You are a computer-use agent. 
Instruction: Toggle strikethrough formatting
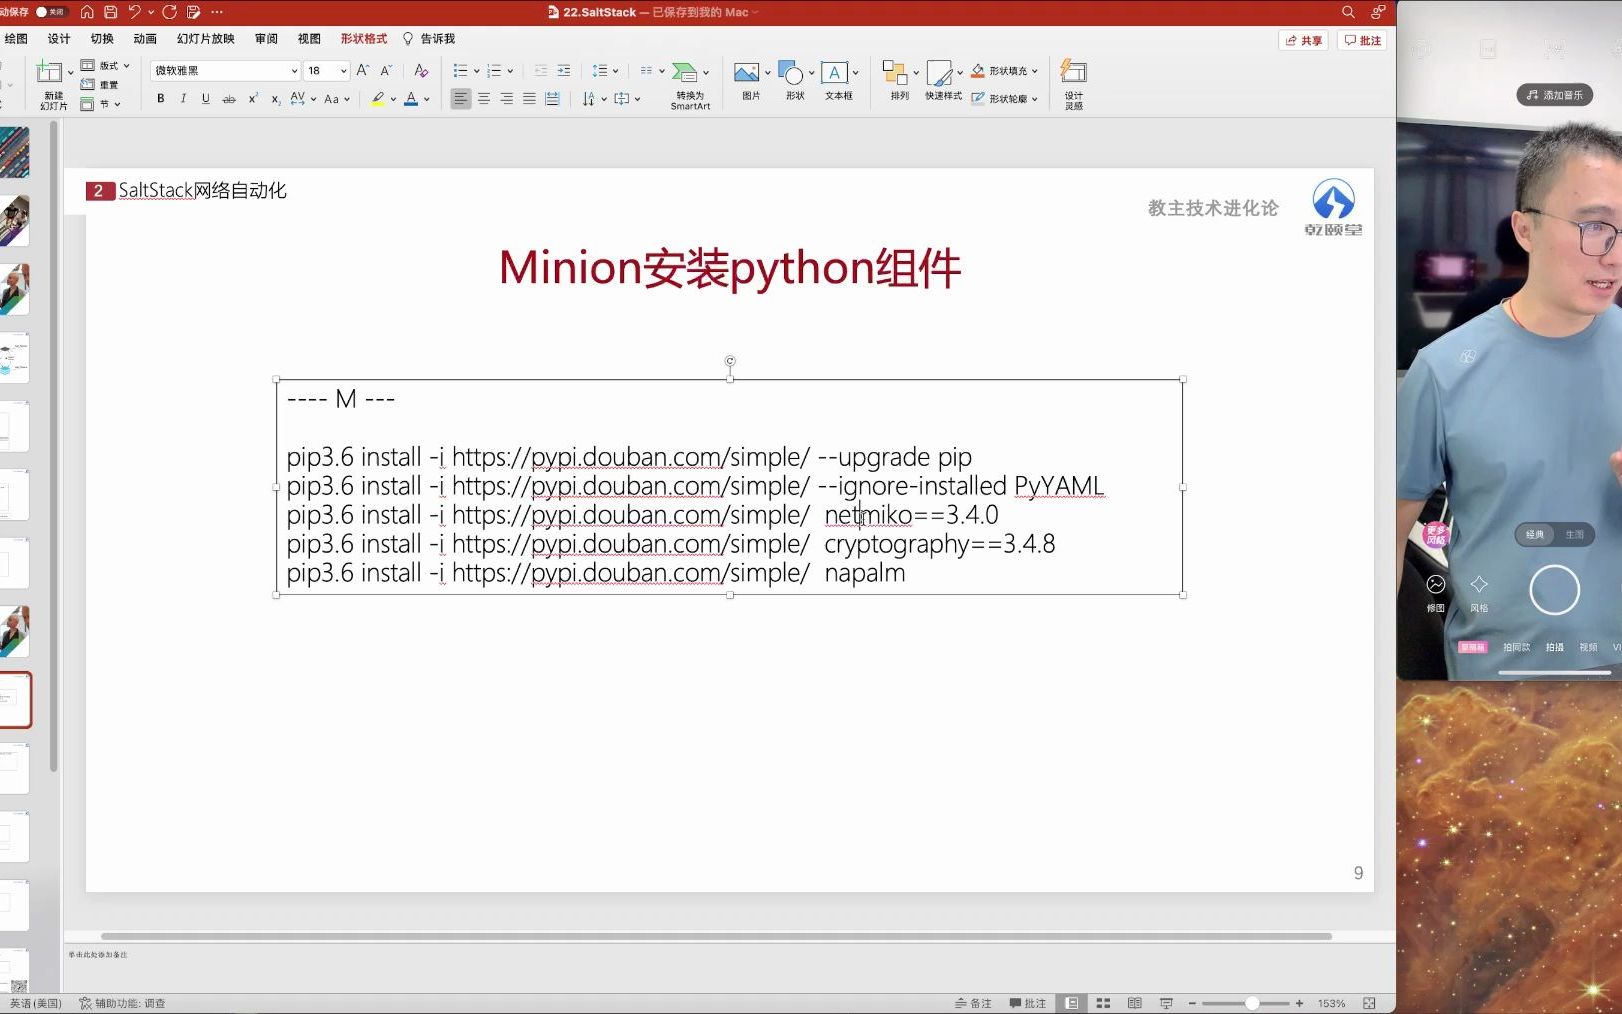pos(229,99)
